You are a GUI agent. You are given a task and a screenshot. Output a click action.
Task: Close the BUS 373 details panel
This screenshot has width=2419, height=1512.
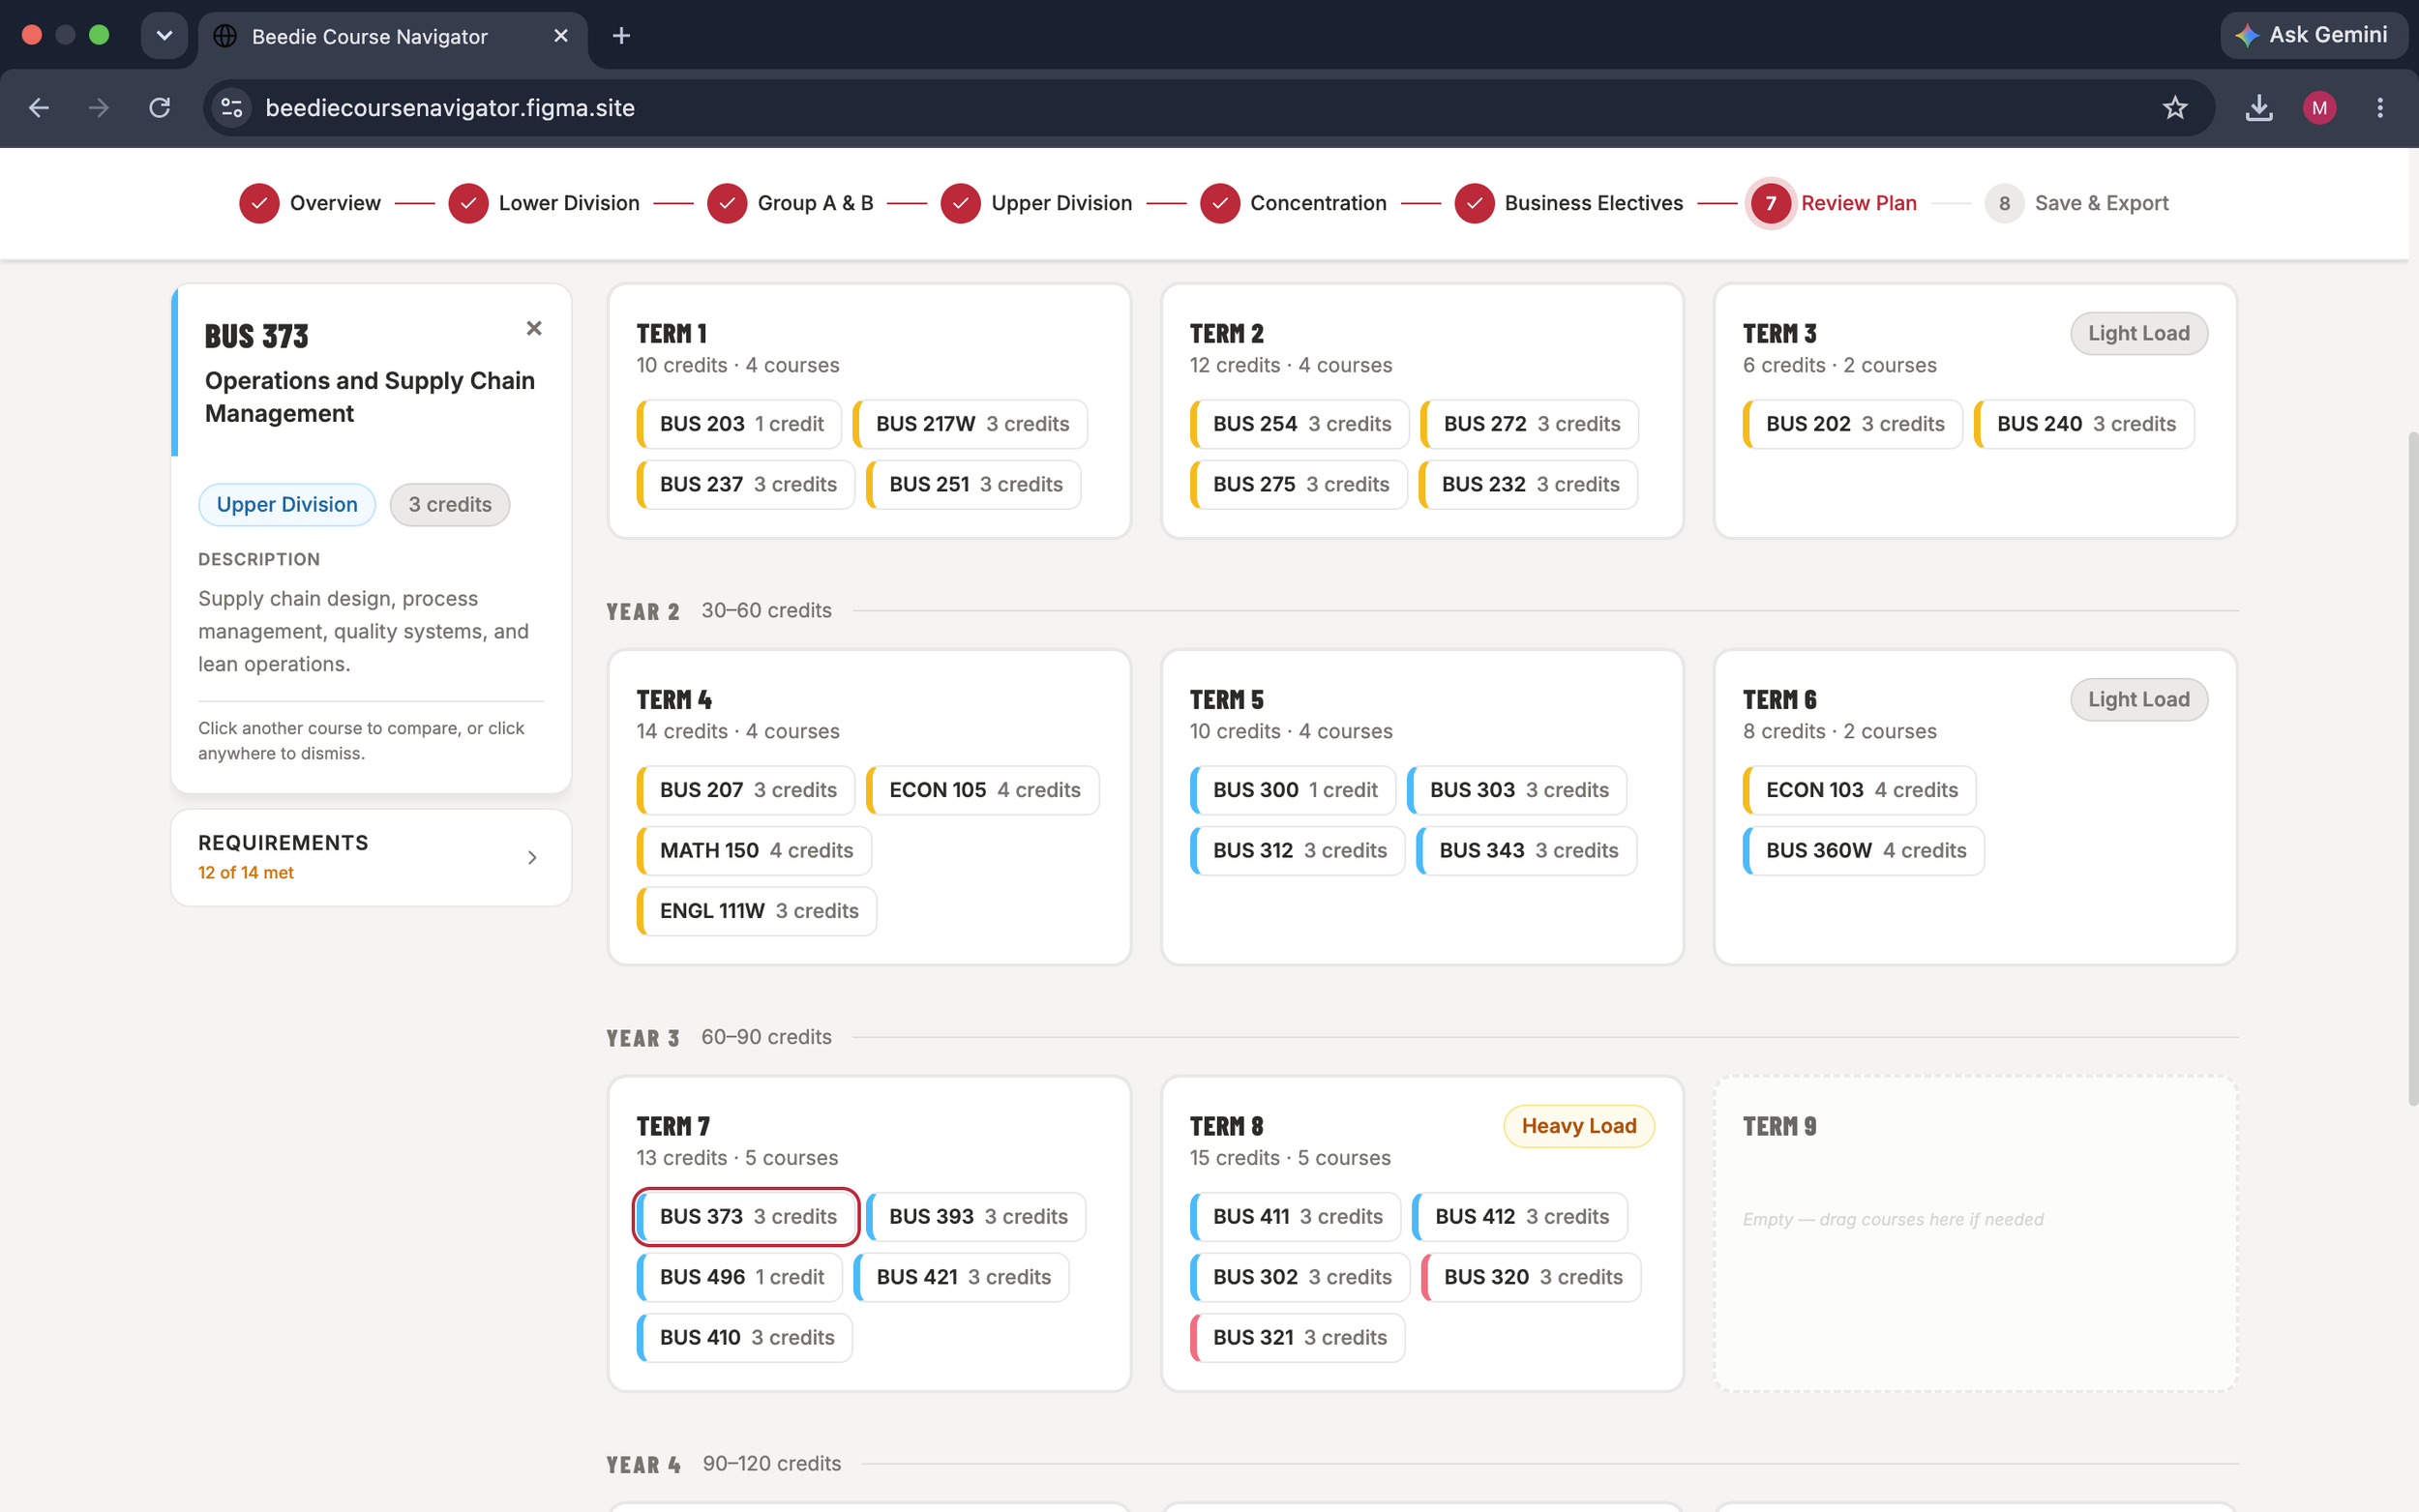534,328
